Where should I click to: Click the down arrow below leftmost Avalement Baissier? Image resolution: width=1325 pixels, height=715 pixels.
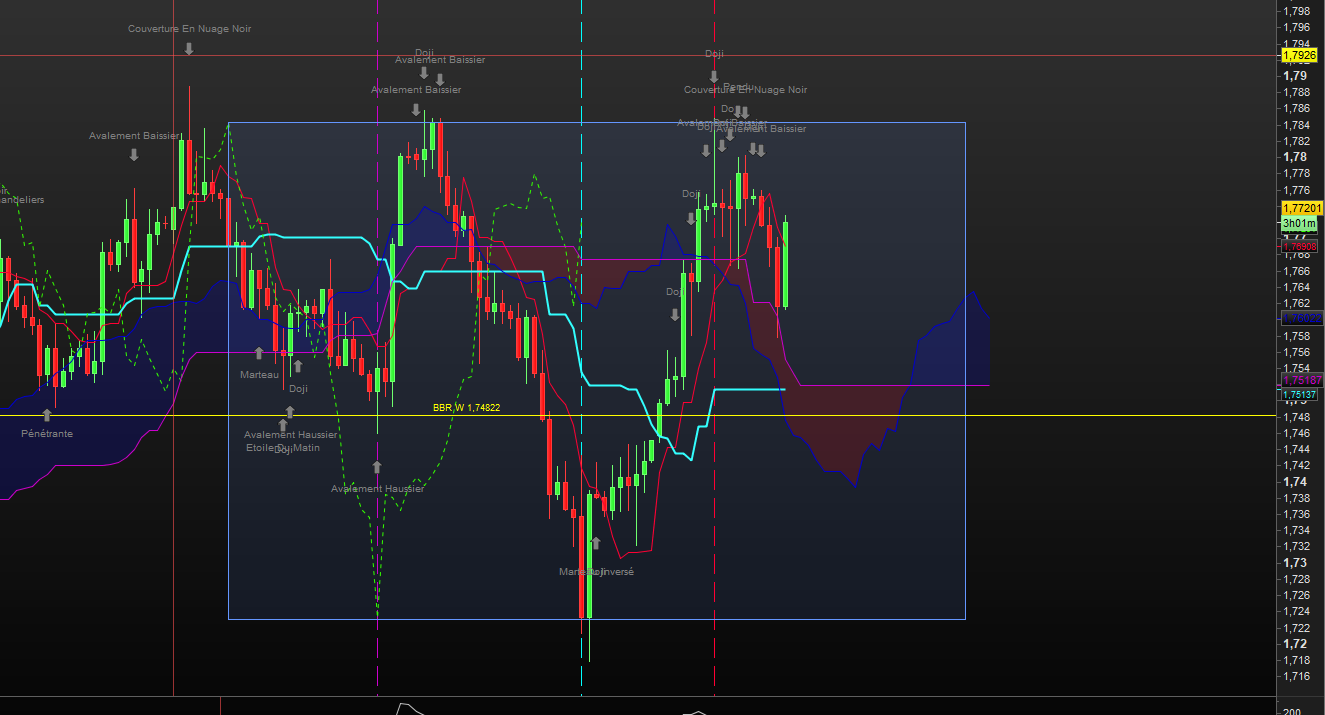[134, 154]
